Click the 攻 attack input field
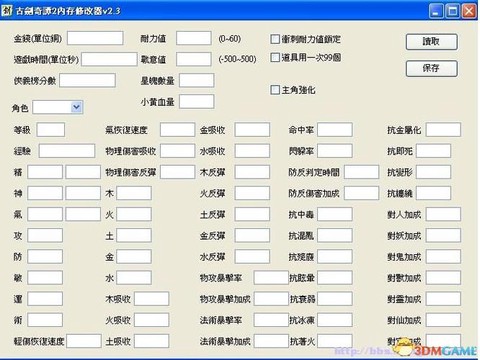480x360 pixels. (x=45, y=235)
